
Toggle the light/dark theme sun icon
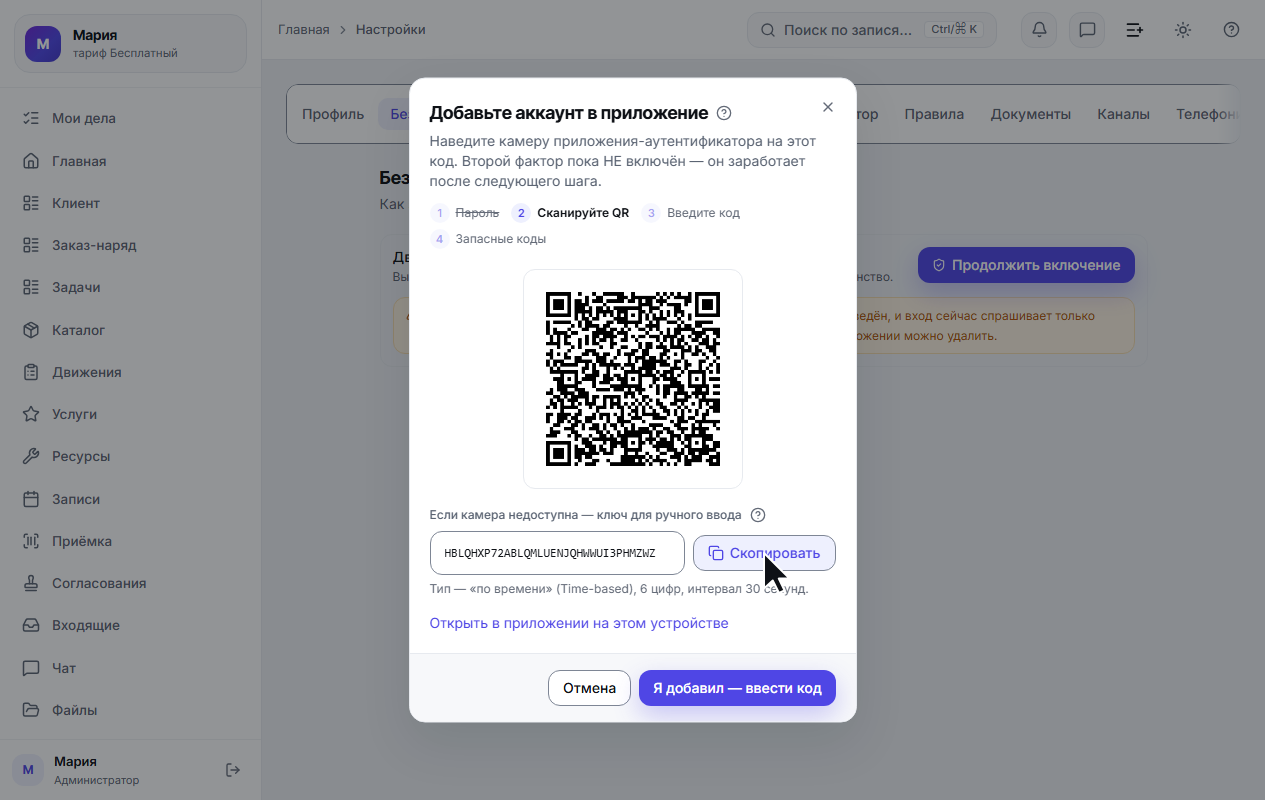pos(1183,30)
